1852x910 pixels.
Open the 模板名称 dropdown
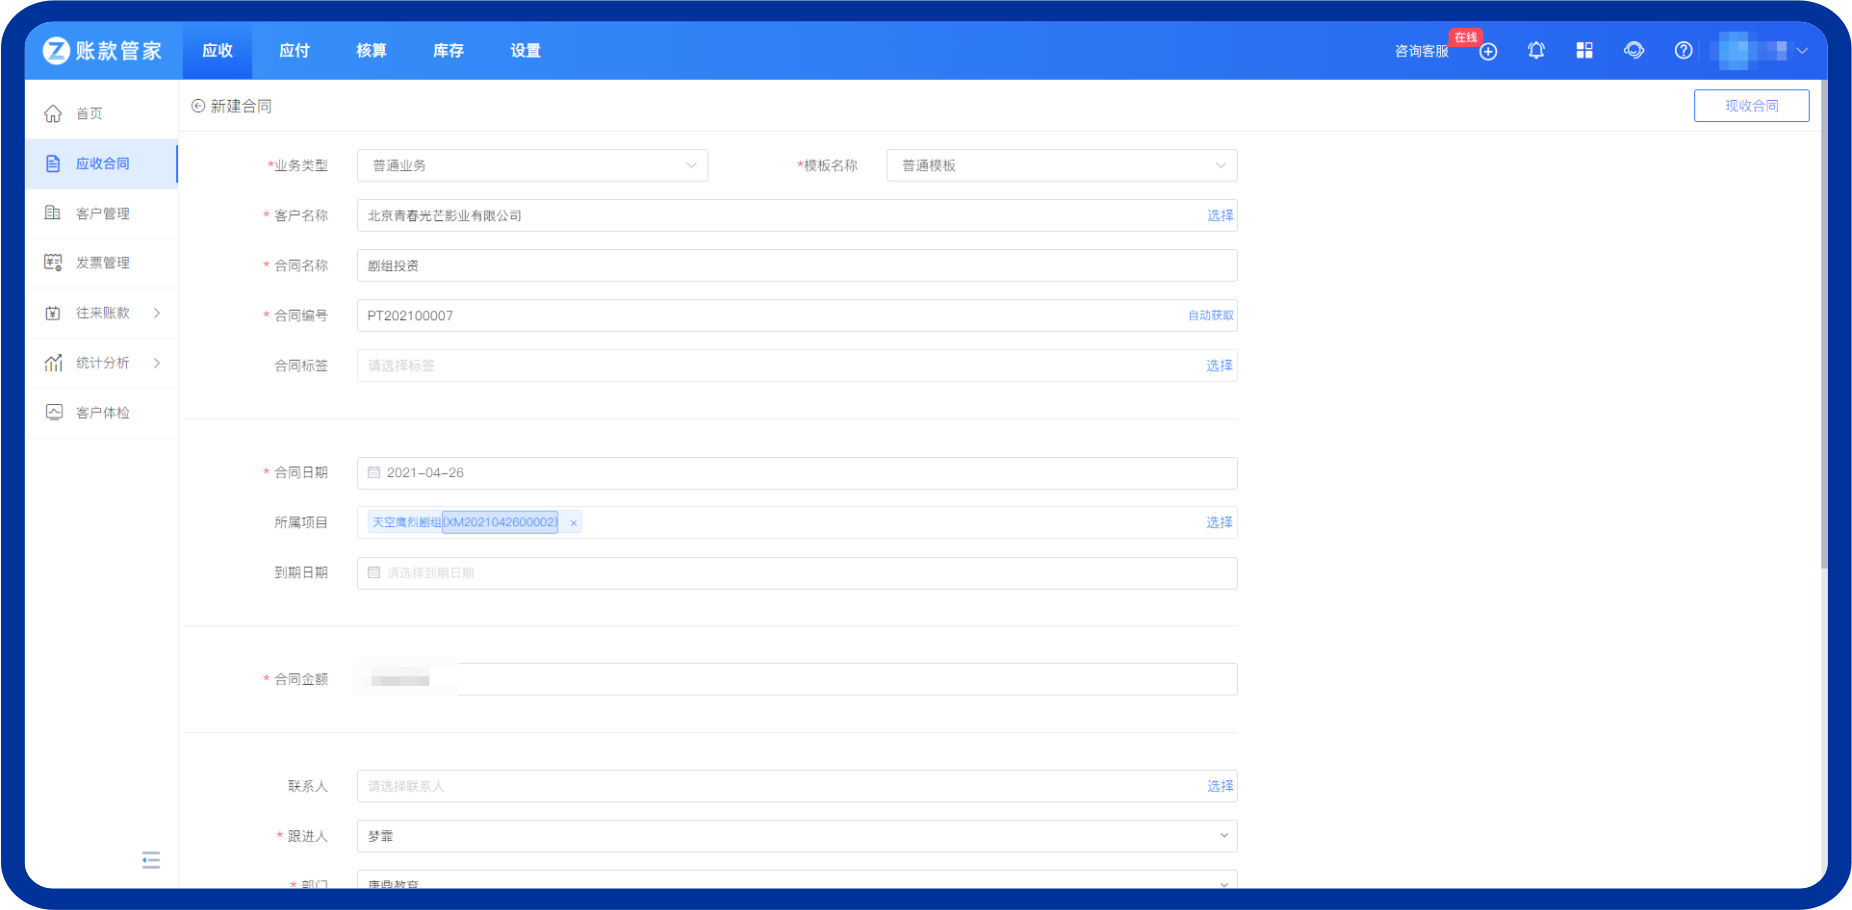pyautogui.click(x=1062, y=165)
